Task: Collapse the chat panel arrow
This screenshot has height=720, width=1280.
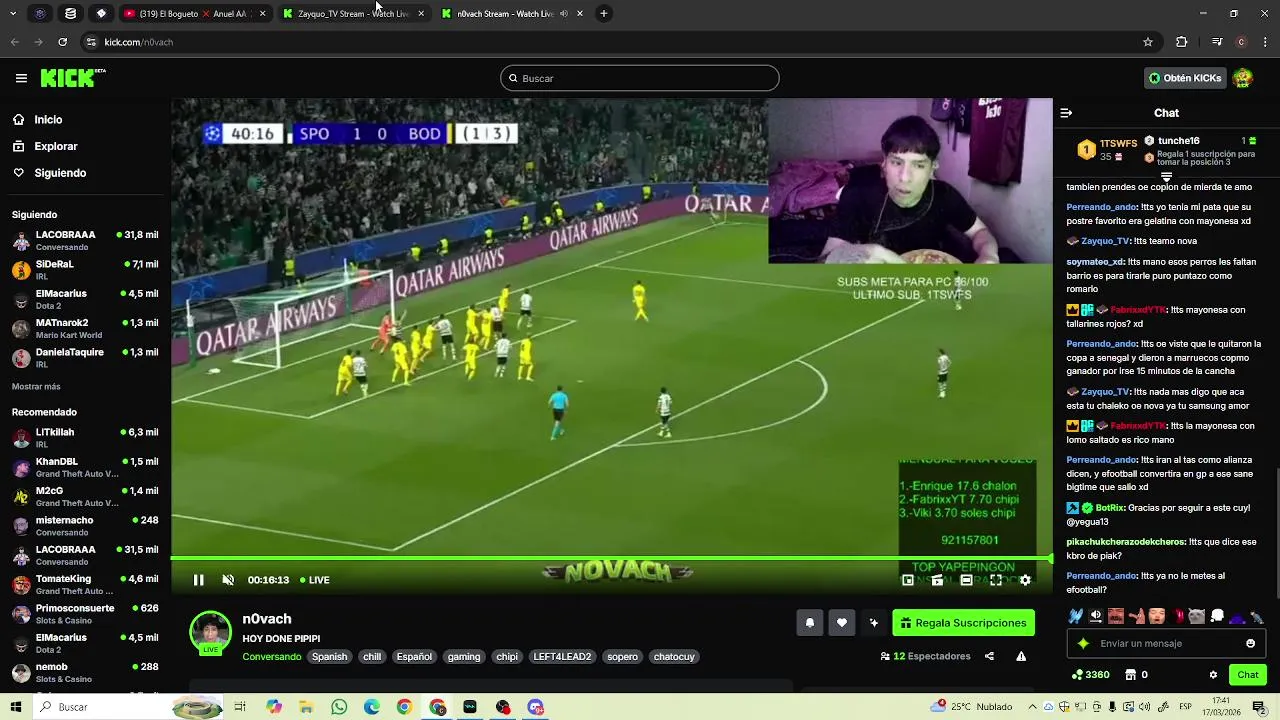Action: click(1066, 113)
